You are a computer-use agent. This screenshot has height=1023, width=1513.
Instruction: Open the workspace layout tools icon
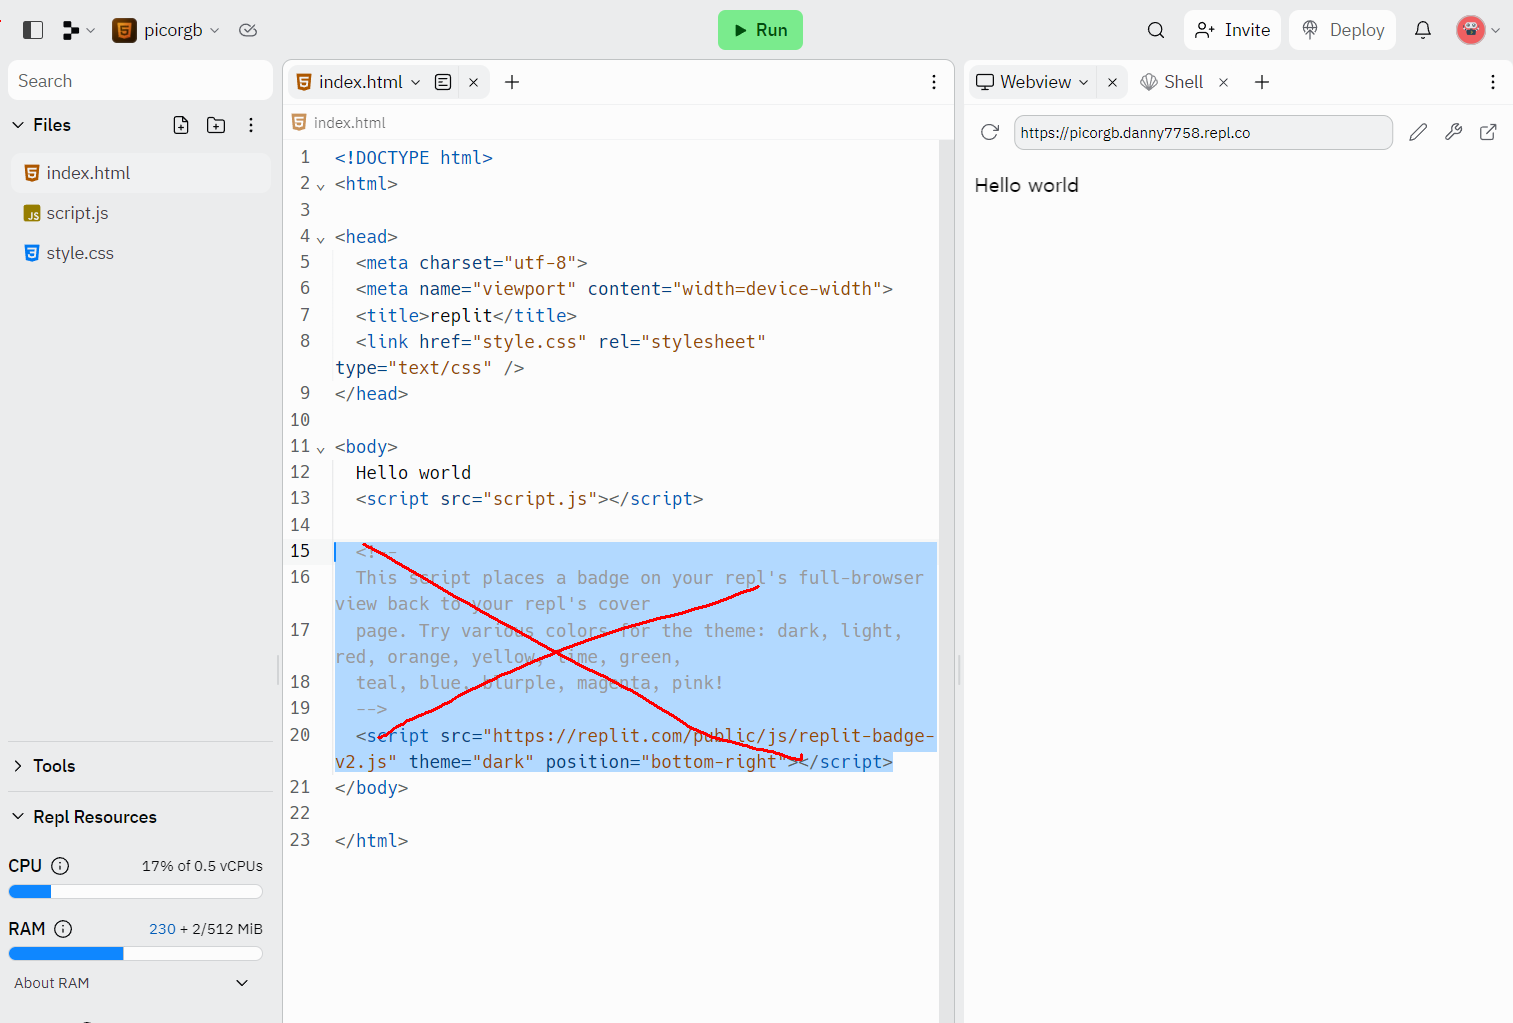[x=77, y=30]
